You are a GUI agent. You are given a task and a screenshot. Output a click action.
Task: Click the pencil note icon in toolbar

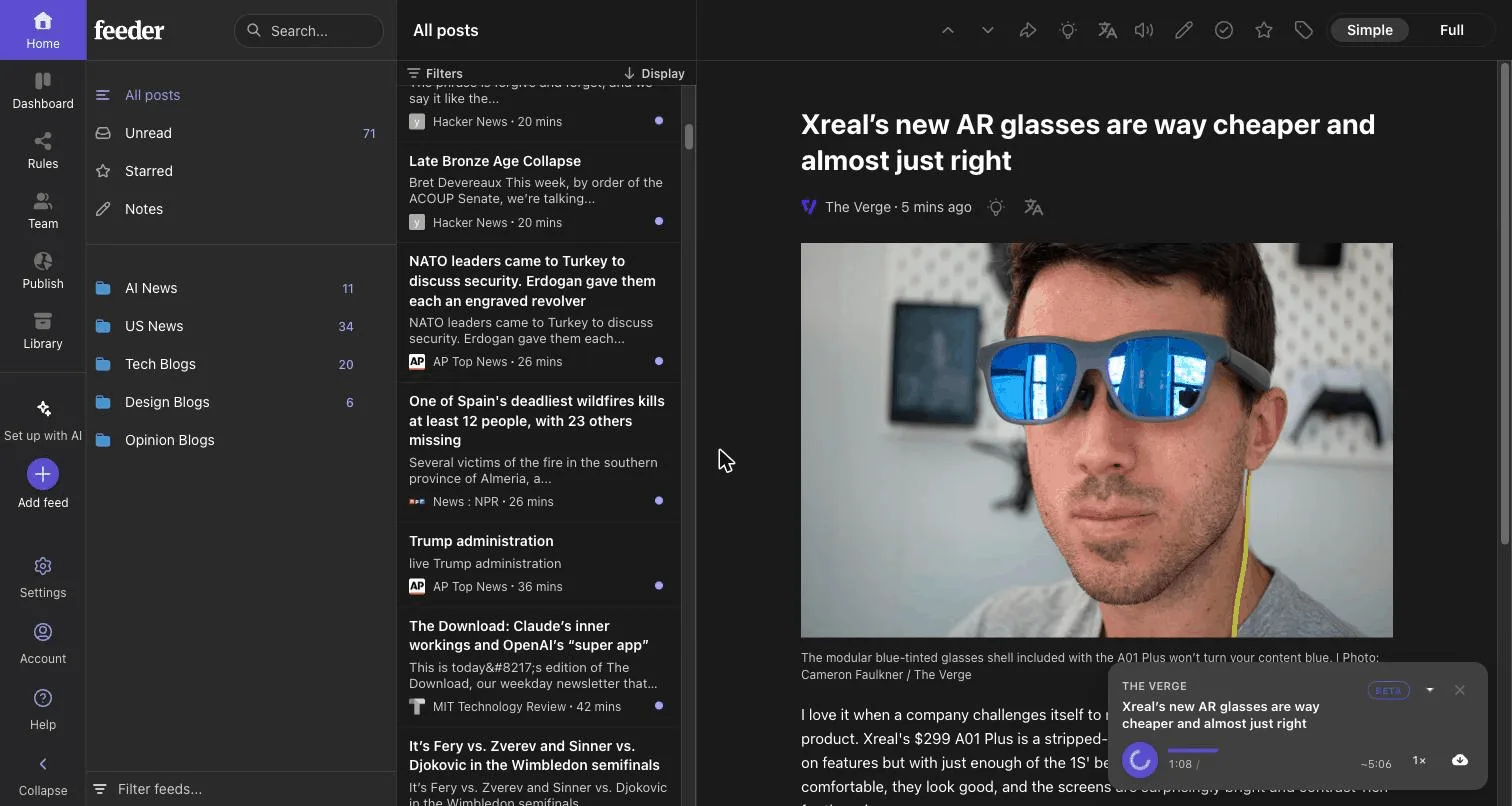[1184, 30]
